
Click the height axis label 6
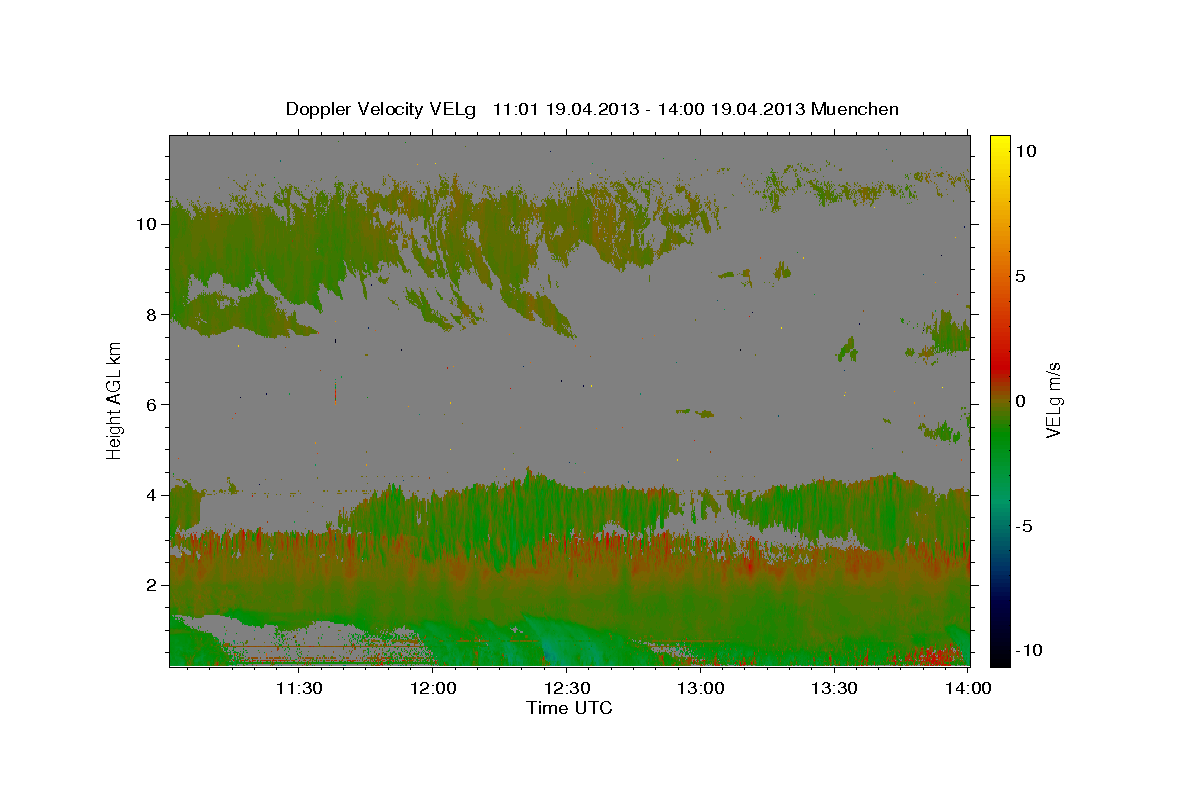pyautogui.click(x=152, y=404)
